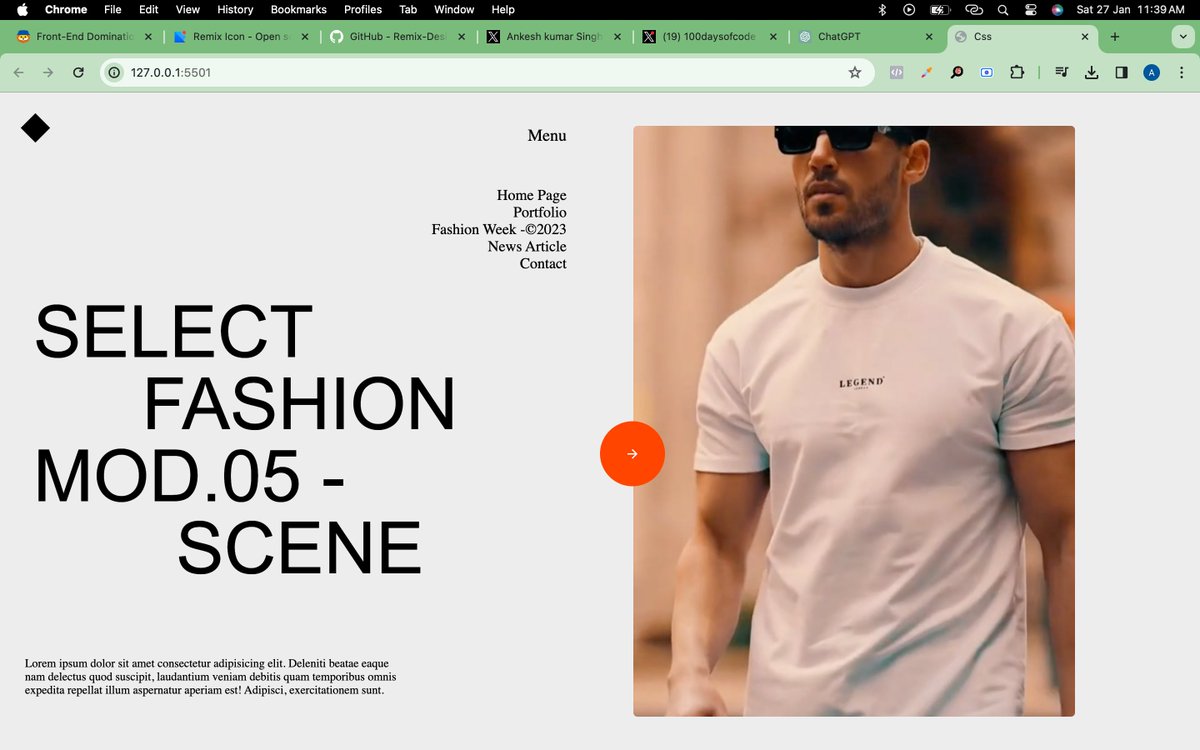This screenshot has width=1200, height=750.
Task: Open the color picker eyedropper extension
Action: coord(927,72)
